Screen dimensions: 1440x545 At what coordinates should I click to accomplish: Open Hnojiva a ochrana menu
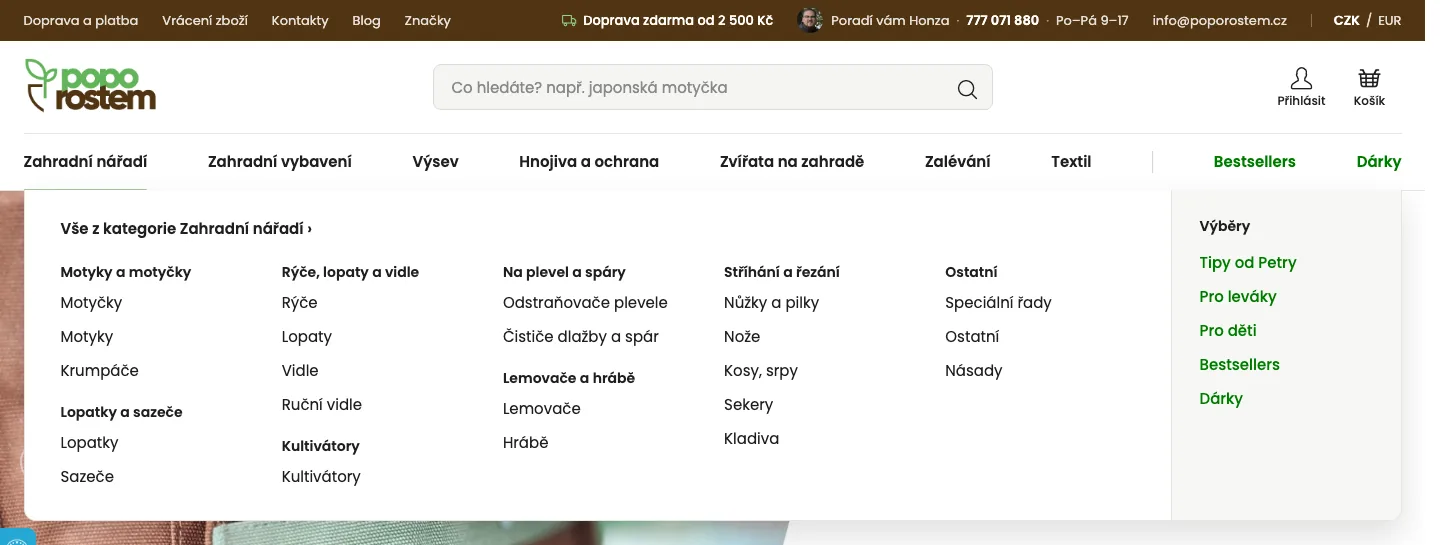click(x=589, y=161)
